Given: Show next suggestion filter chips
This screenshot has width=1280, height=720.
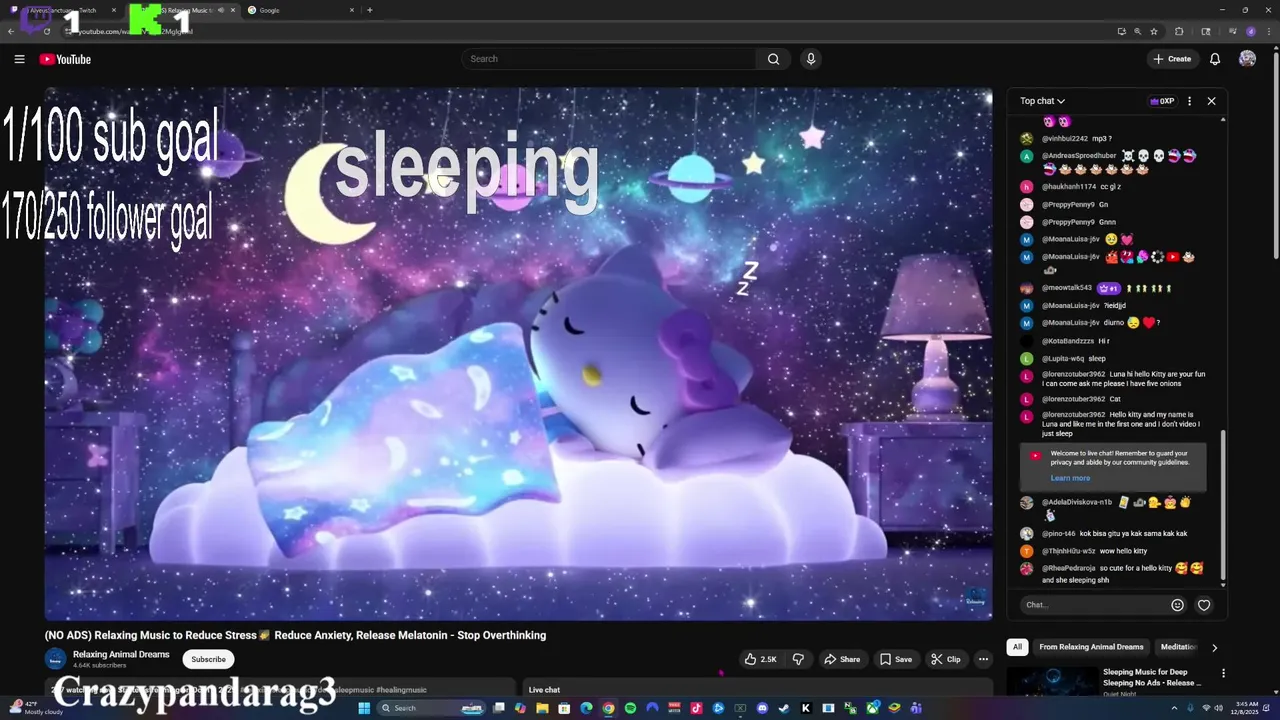Looking at the screenshot, I should point(1215,647).
